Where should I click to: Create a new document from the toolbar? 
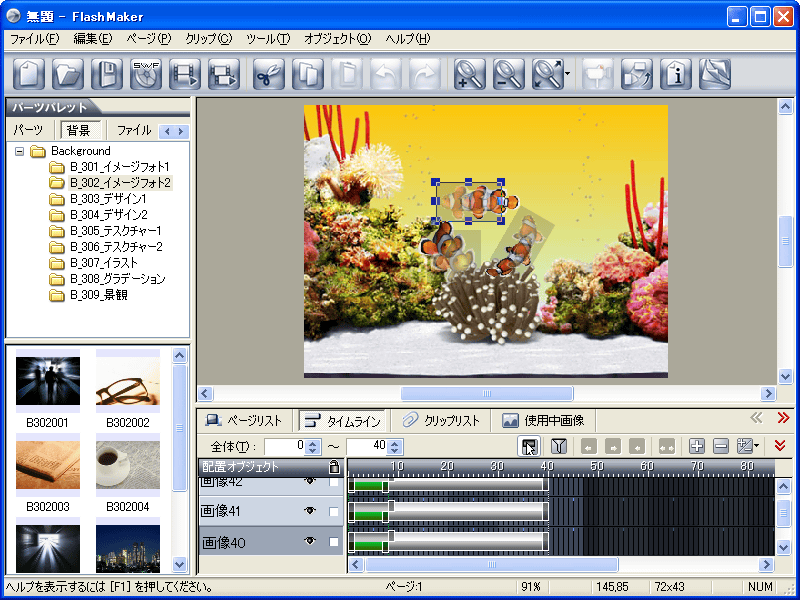point(29,74)
